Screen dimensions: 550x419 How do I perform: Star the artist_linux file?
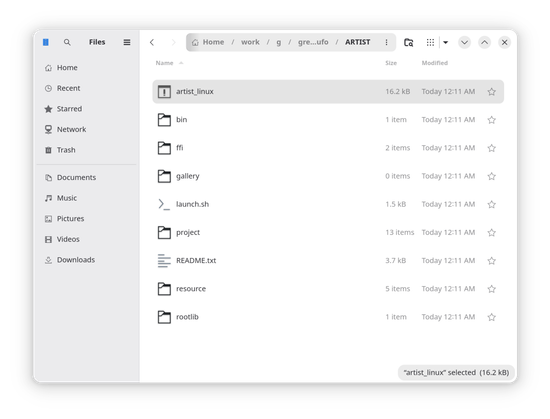pyautogui.click(x=491, y=92)
